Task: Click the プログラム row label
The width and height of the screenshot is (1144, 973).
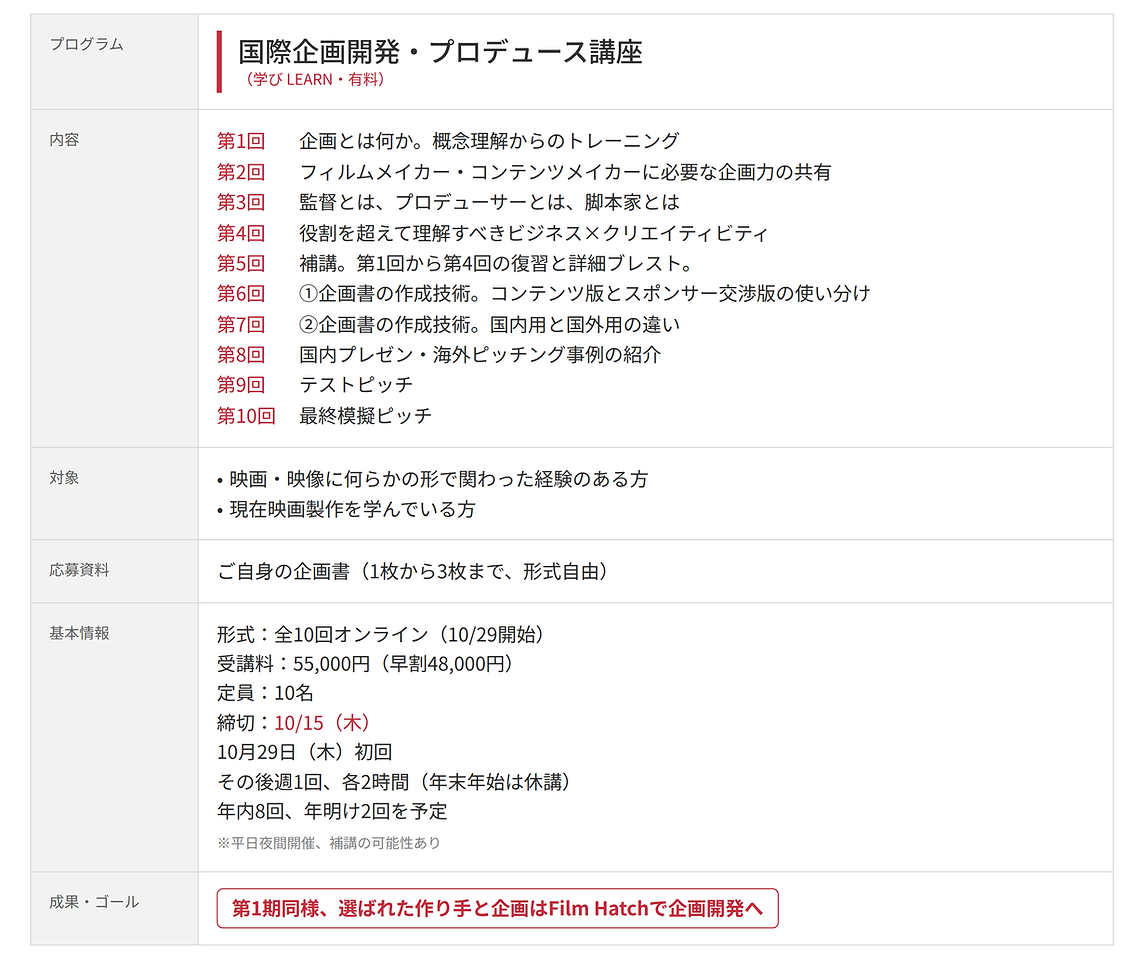Action: coord(86,44)
